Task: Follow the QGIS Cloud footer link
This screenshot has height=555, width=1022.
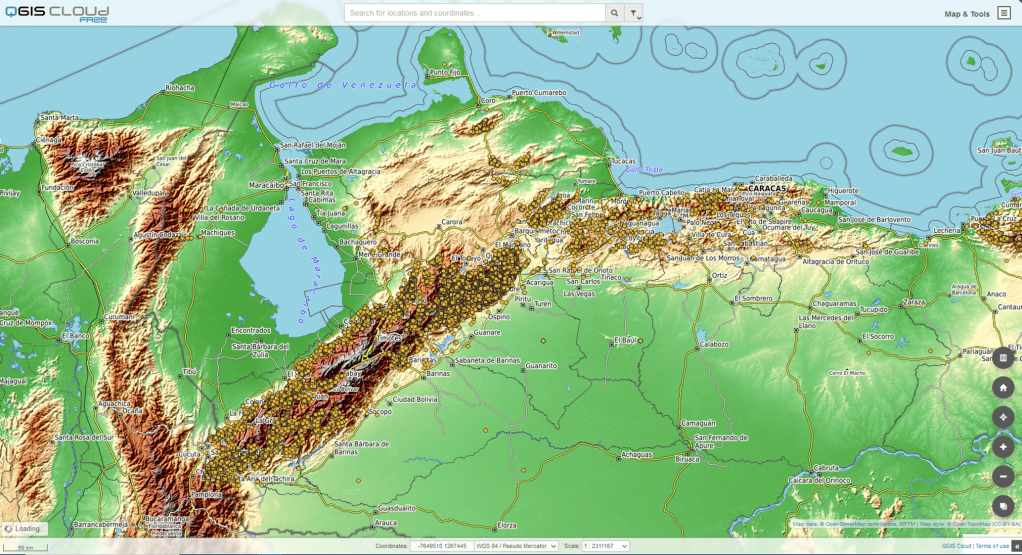Action: (x=956, y=546)
